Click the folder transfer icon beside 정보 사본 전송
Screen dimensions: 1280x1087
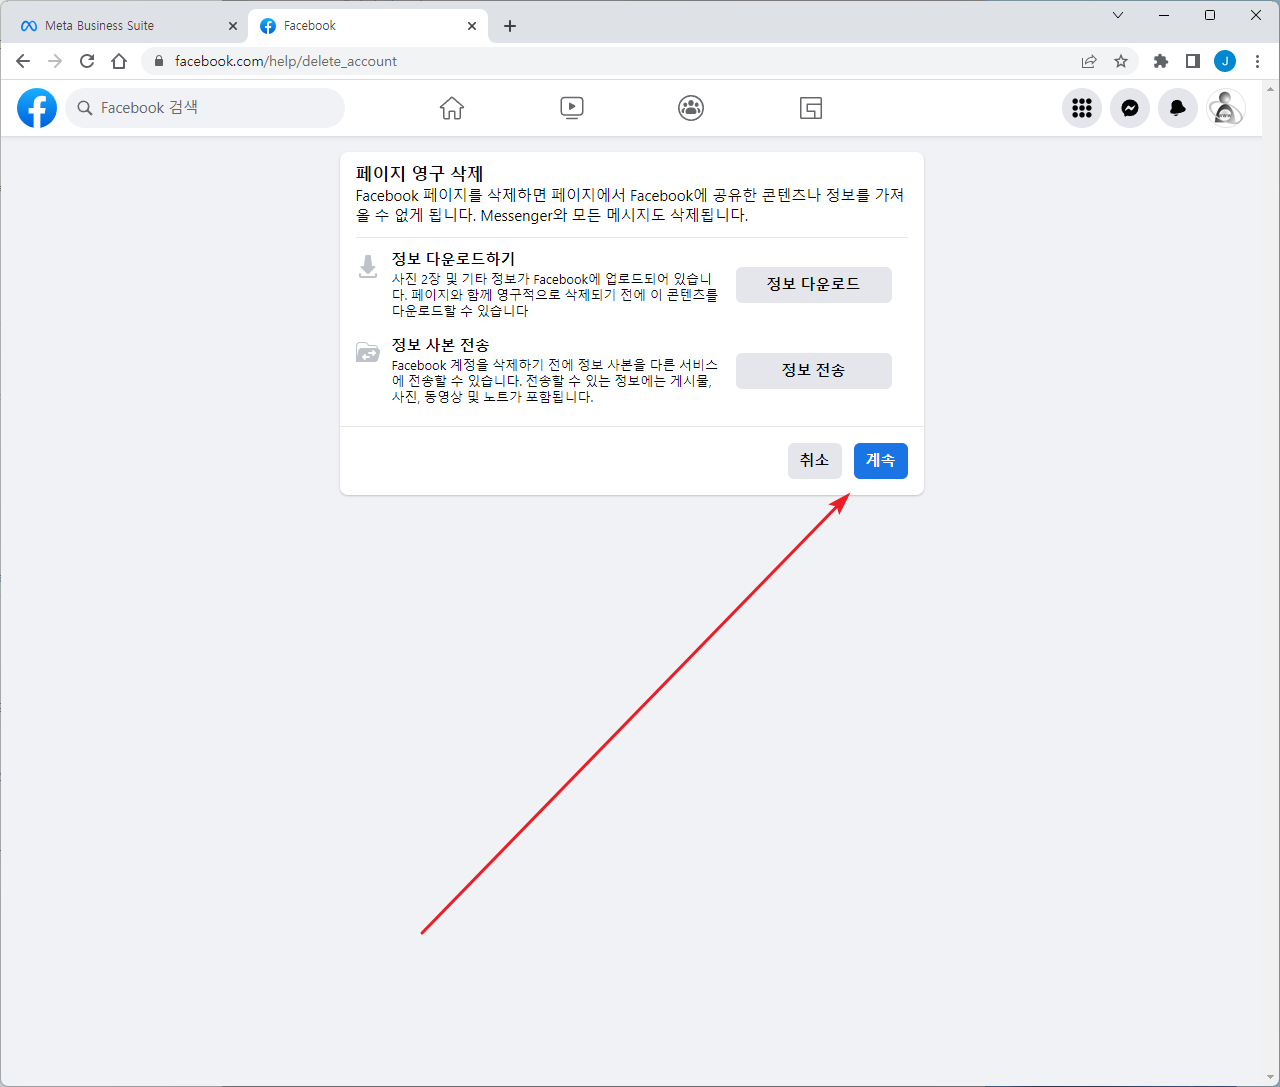368,352
